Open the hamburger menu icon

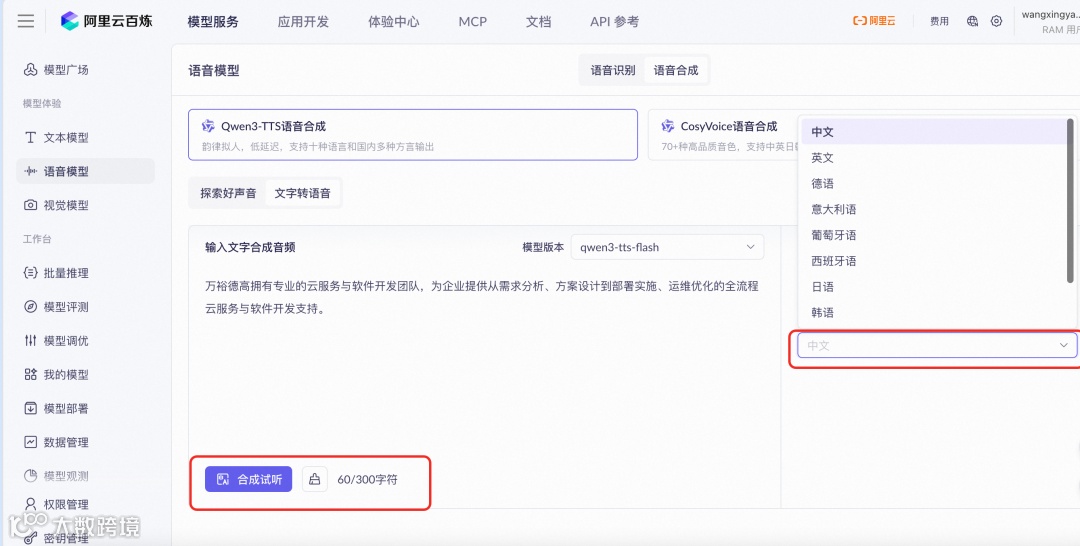(x=25, y=21)
